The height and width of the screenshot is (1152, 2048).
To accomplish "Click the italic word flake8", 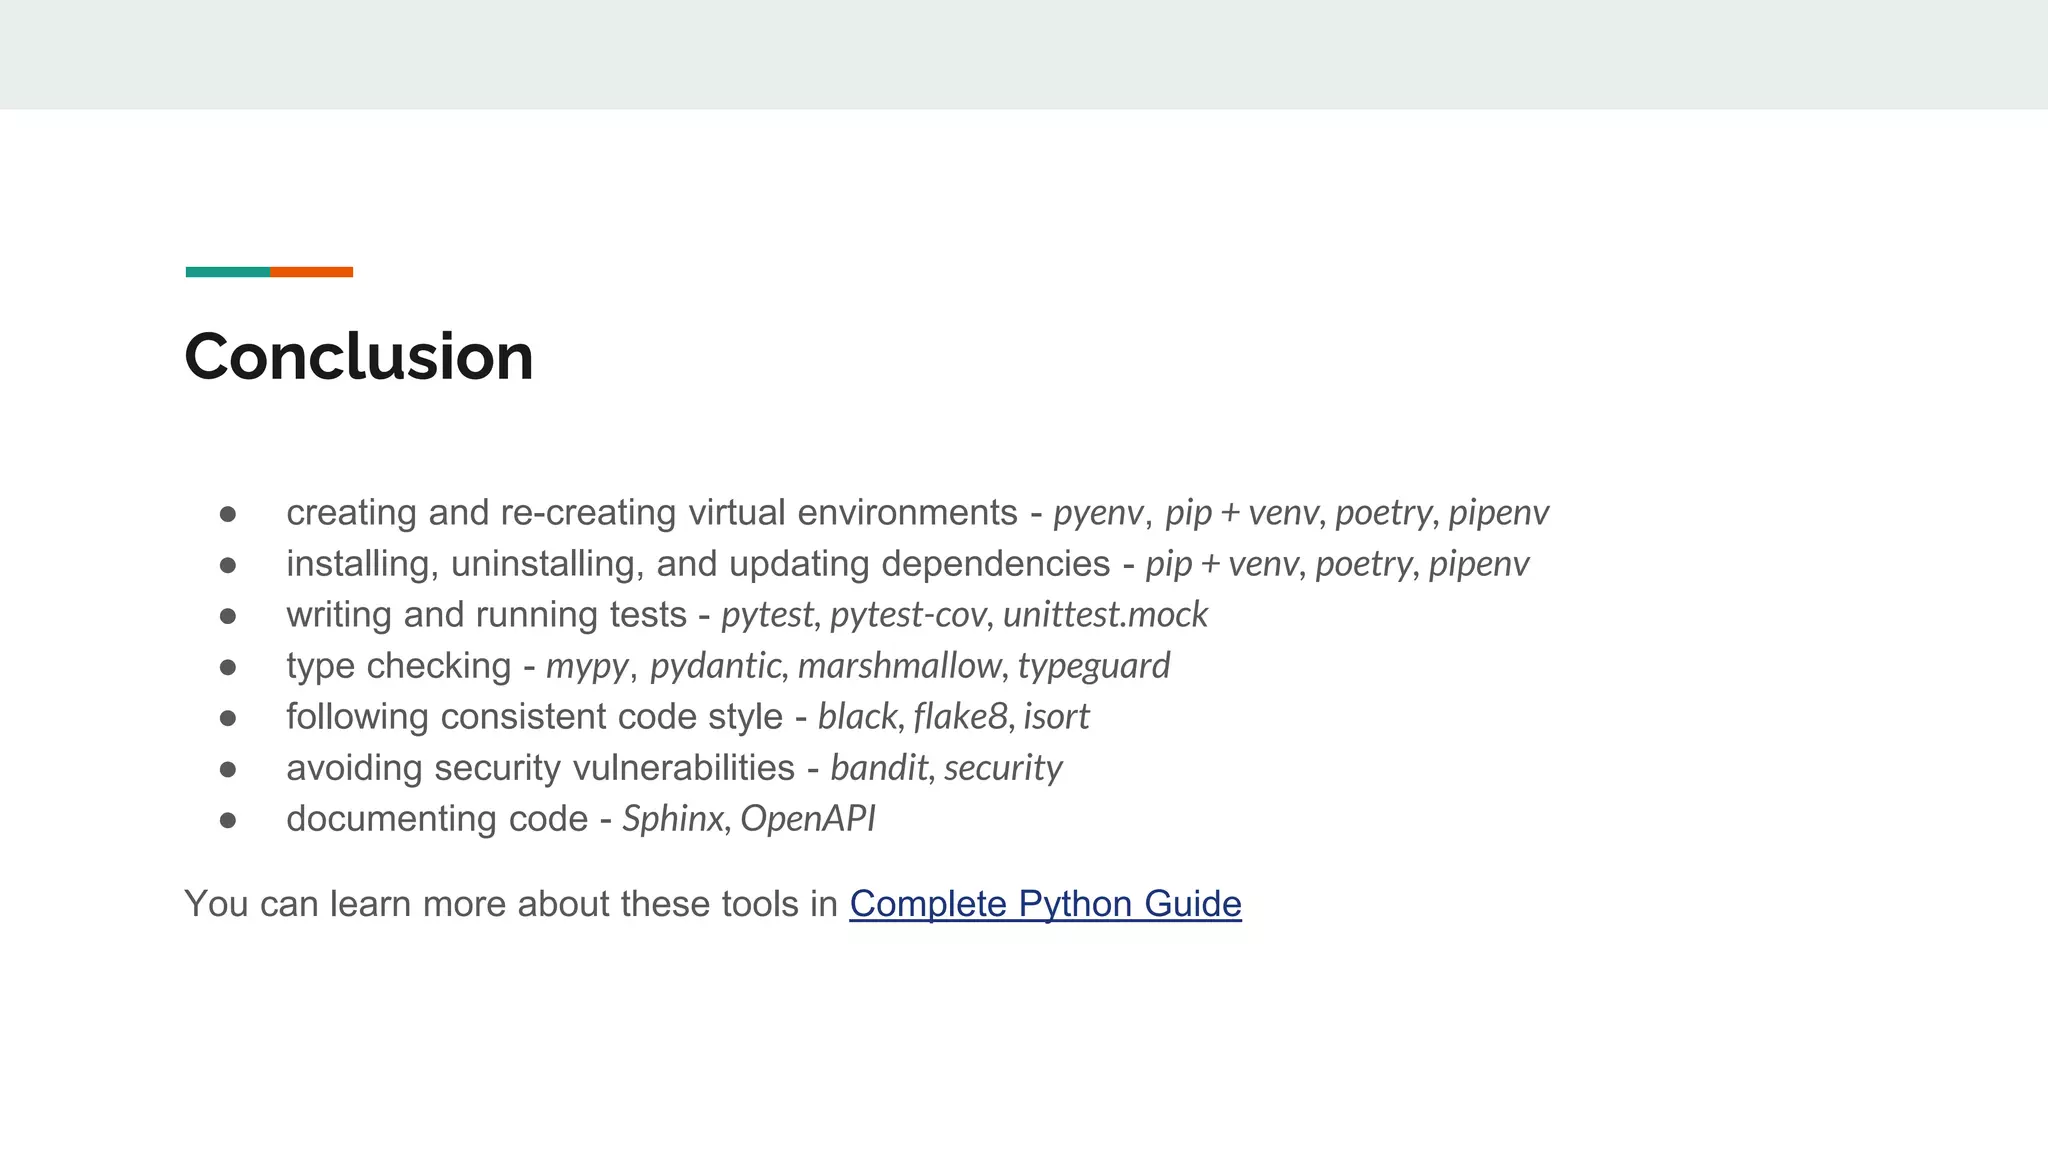I will [x=960, y=717].
